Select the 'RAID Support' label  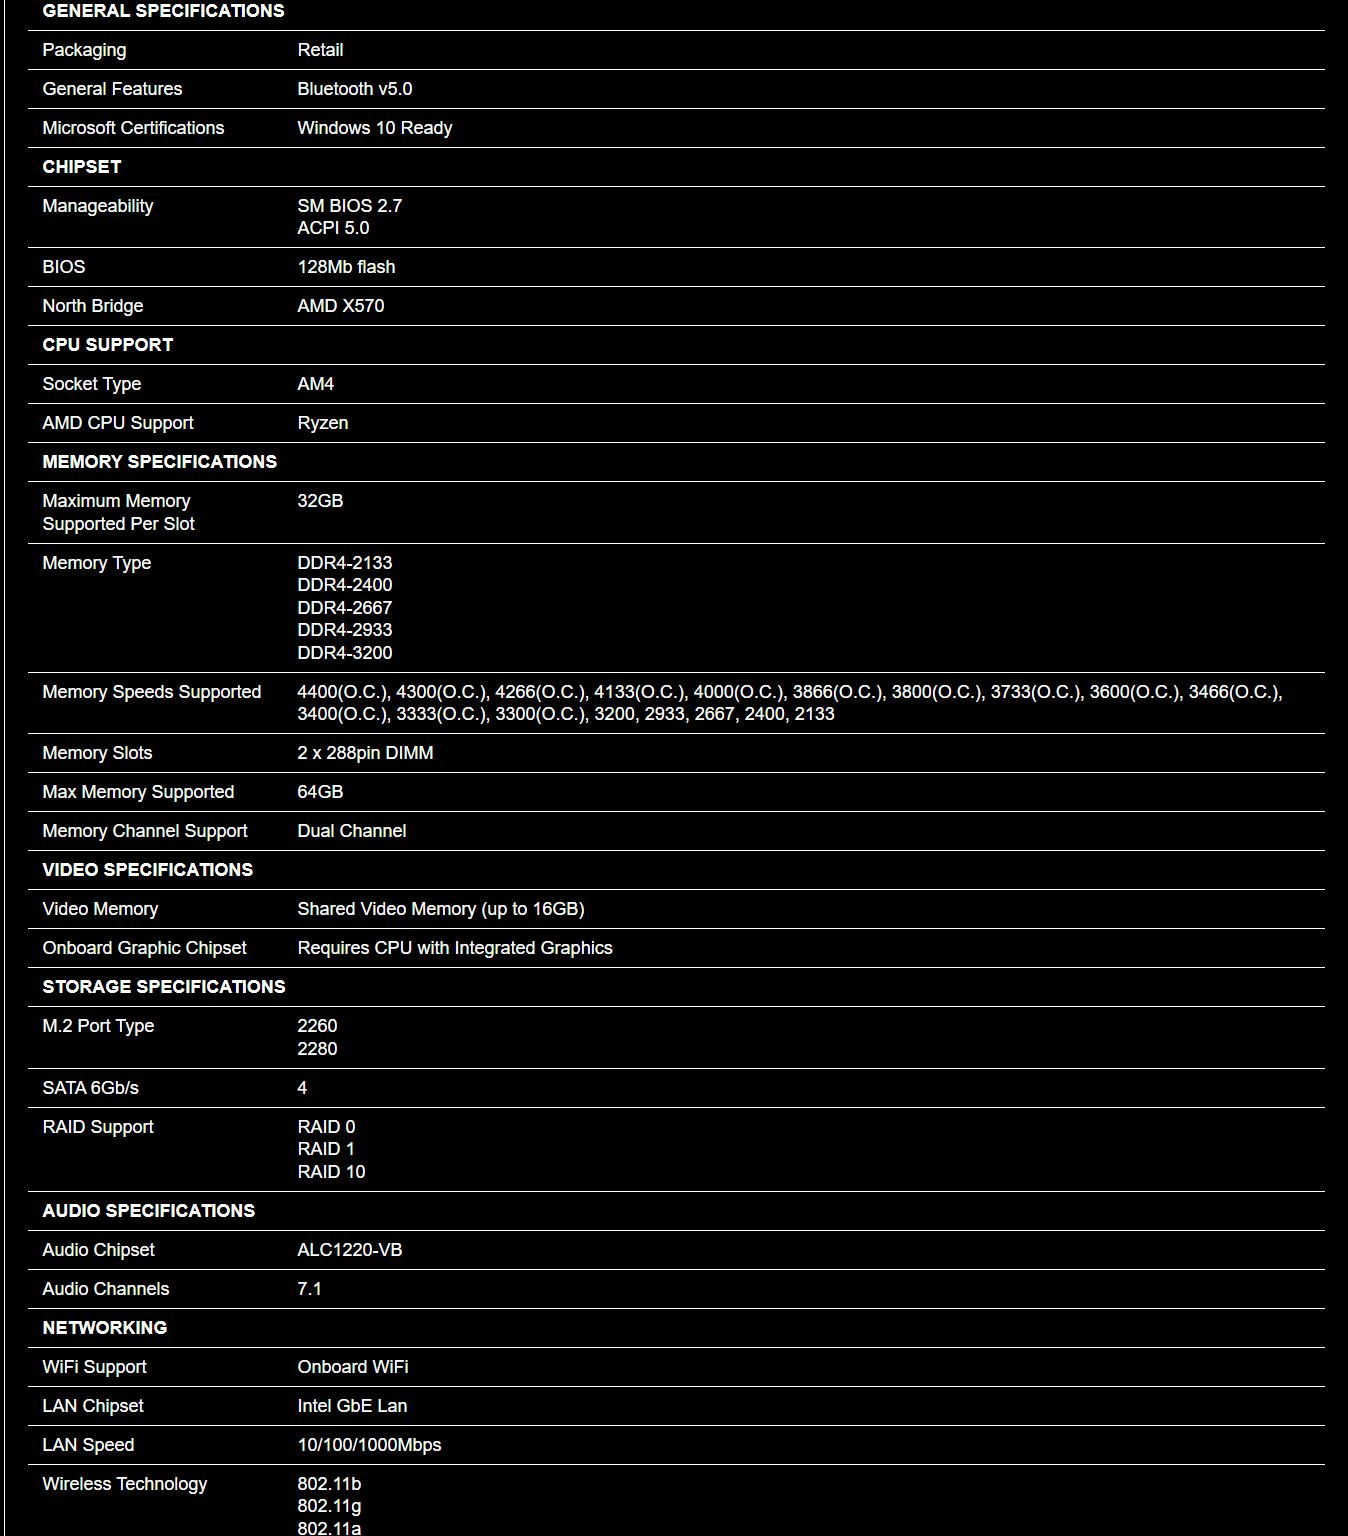(x=97, y=1127)
